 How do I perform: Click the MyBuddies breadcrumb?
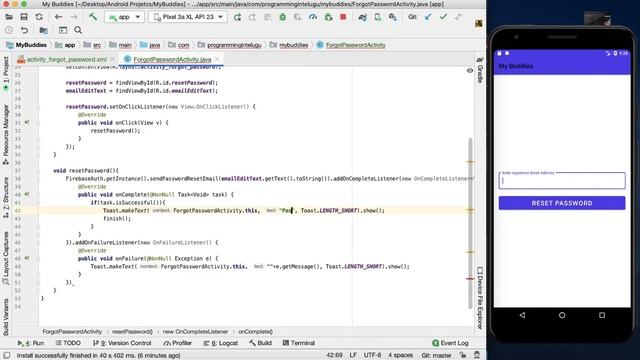point(27,45)
